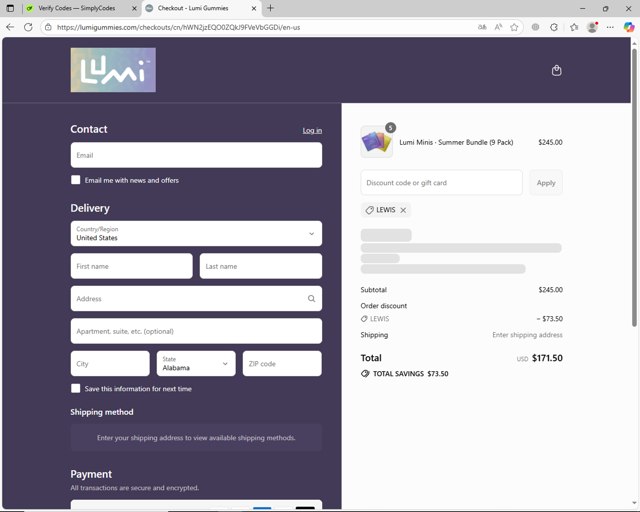640x512 pixels.
Task: Click the browser address bar URL
Action: click(178, 27)
